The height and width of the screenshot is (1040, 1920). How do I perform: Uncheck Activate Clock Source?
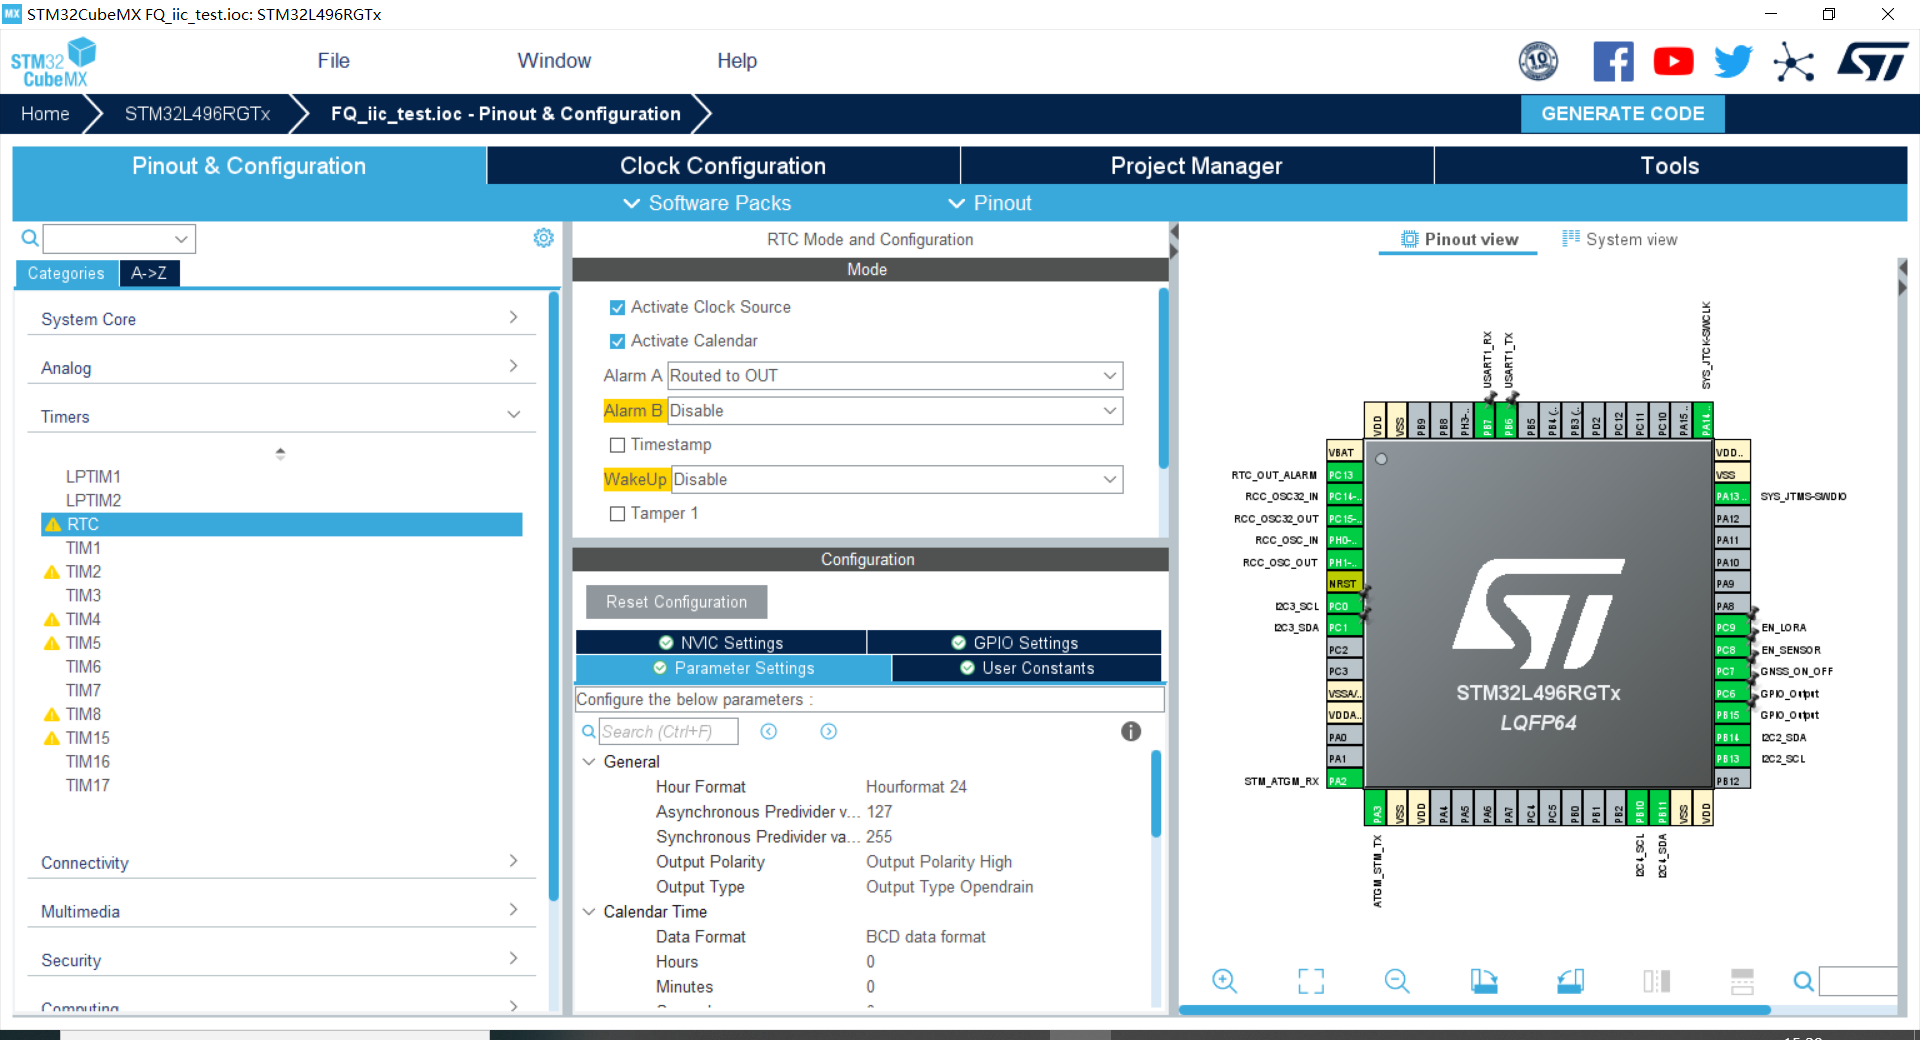pyautogui.click(x=617, y=308)
